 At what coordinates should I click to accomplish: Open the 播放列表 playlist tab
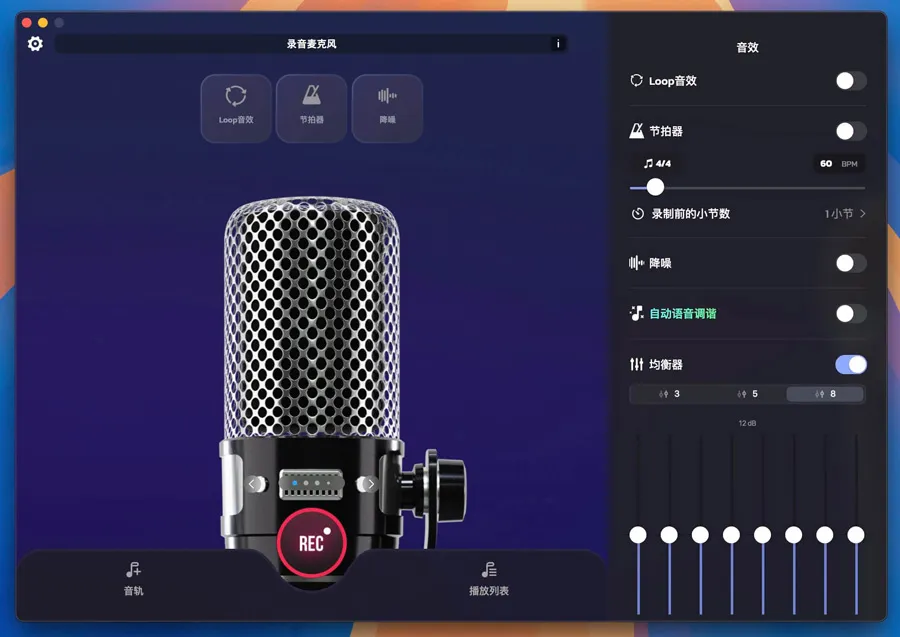tap(489, 579)
